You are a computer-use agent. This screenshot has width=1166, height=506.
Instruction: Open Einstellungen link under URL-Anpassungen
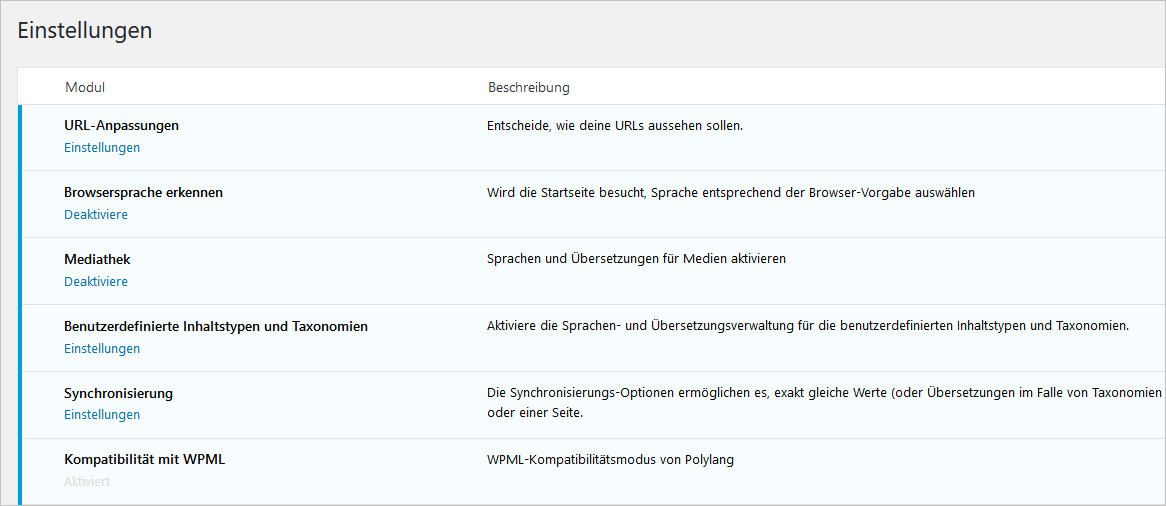[102, 147]
